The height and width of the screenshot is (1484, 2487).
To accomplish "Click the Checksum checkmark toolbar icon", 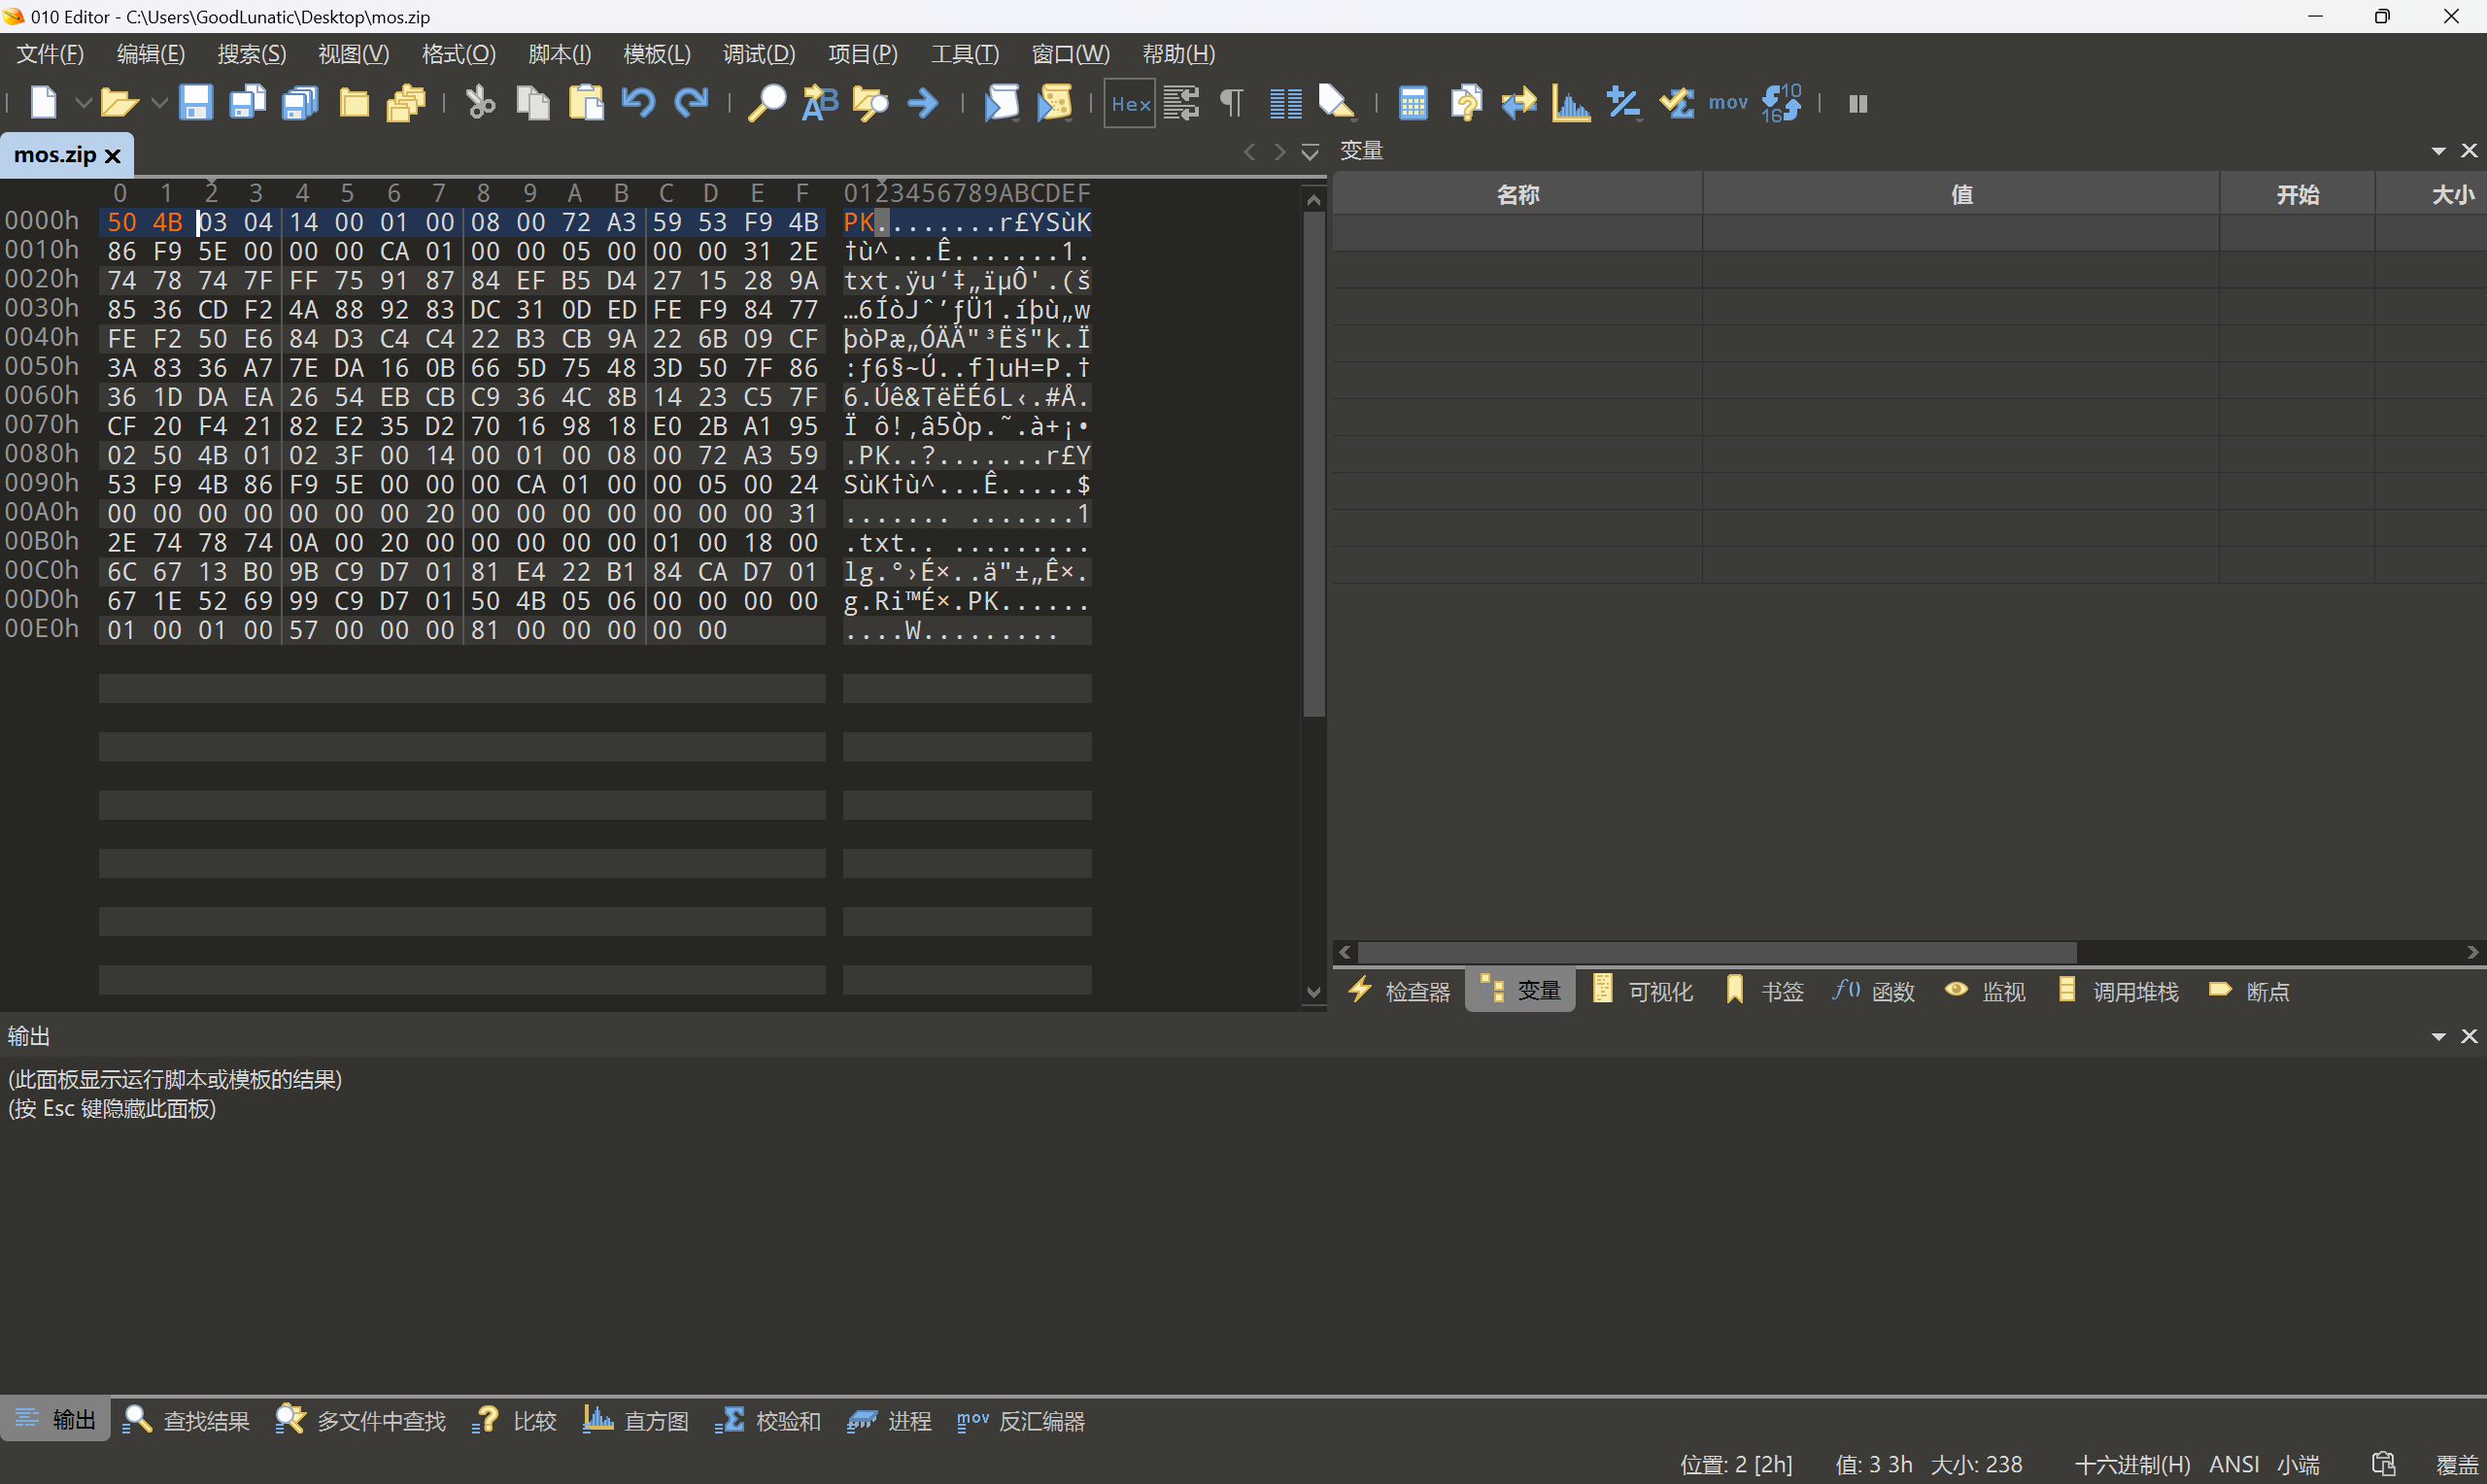I will click(1676, 103).
